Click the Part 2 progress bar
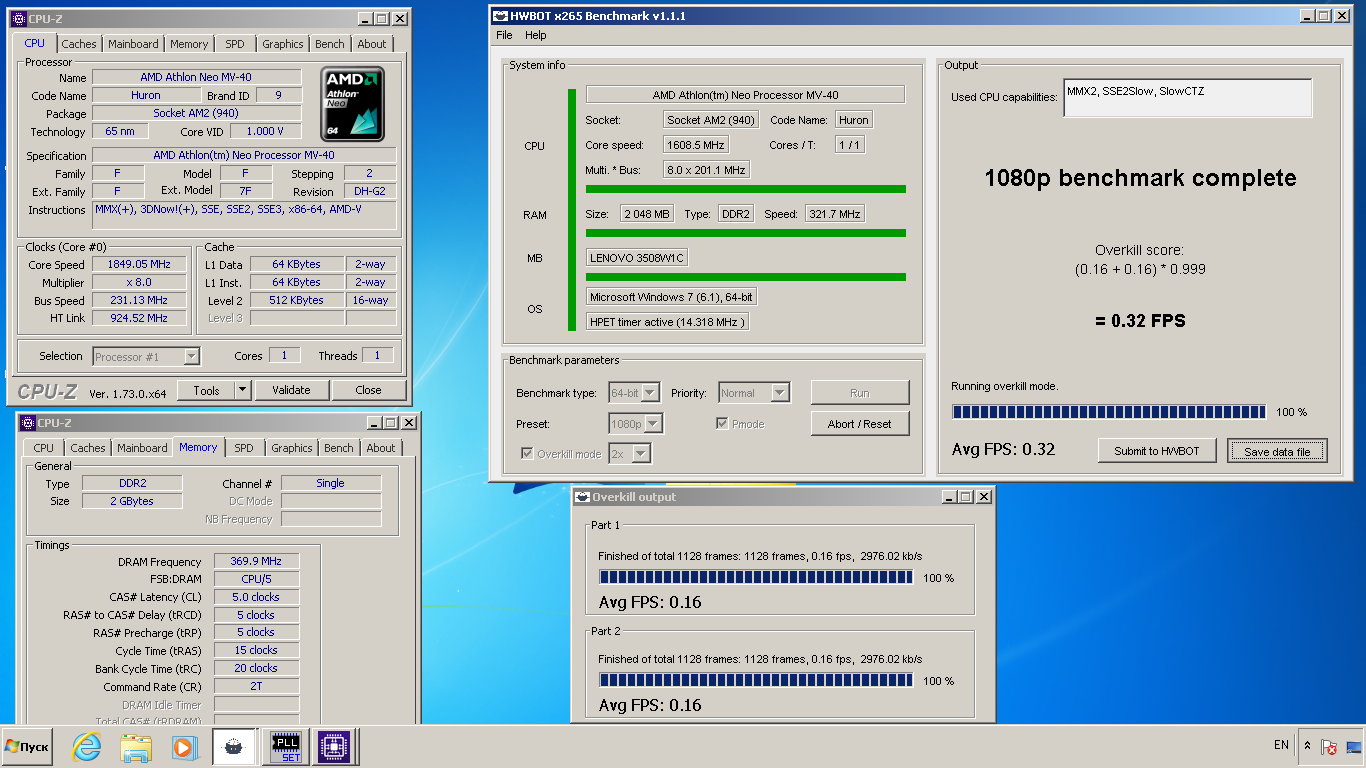The width and height of the screenshot is (1366, 768). pyautogui.click(x=756, y=680)
